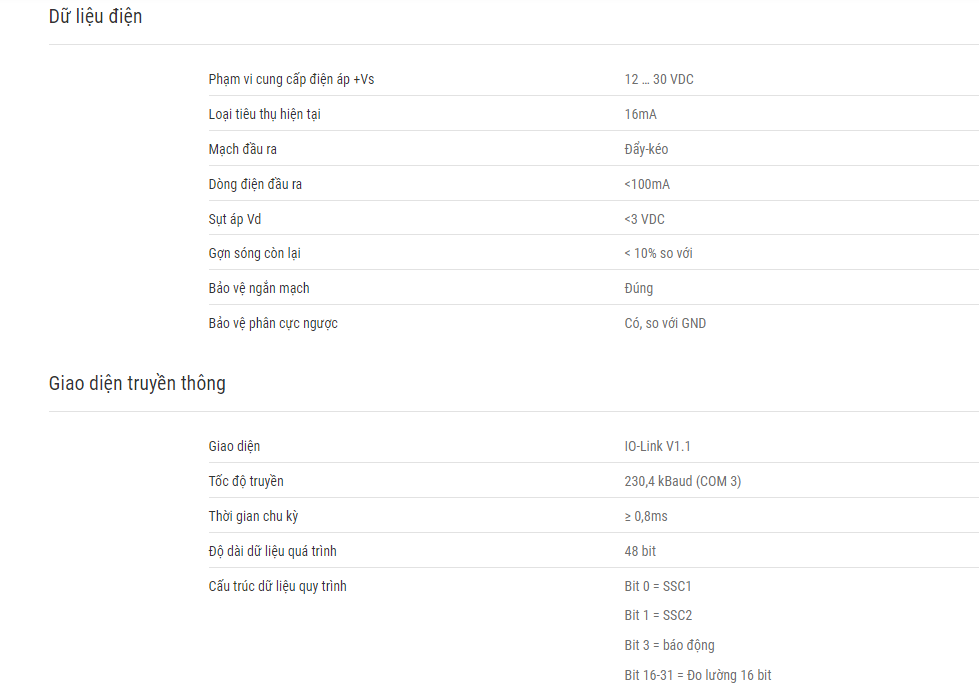Select the 'Loại tiêu thụ hiện tại' row label
The image size is (979, 691).
coord(264,114)
